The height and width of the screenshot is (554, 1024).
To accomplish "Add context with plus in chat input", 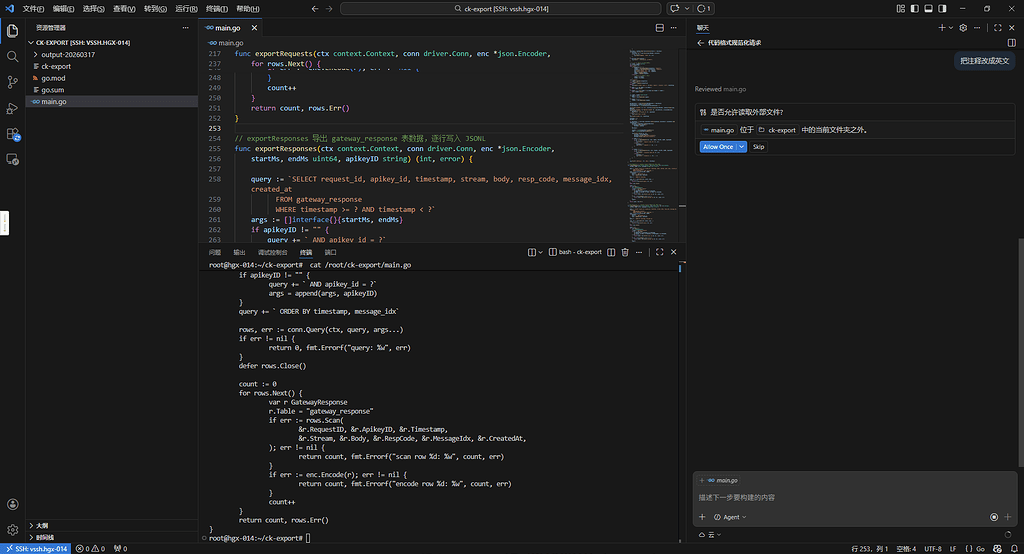I will [702, 517].
